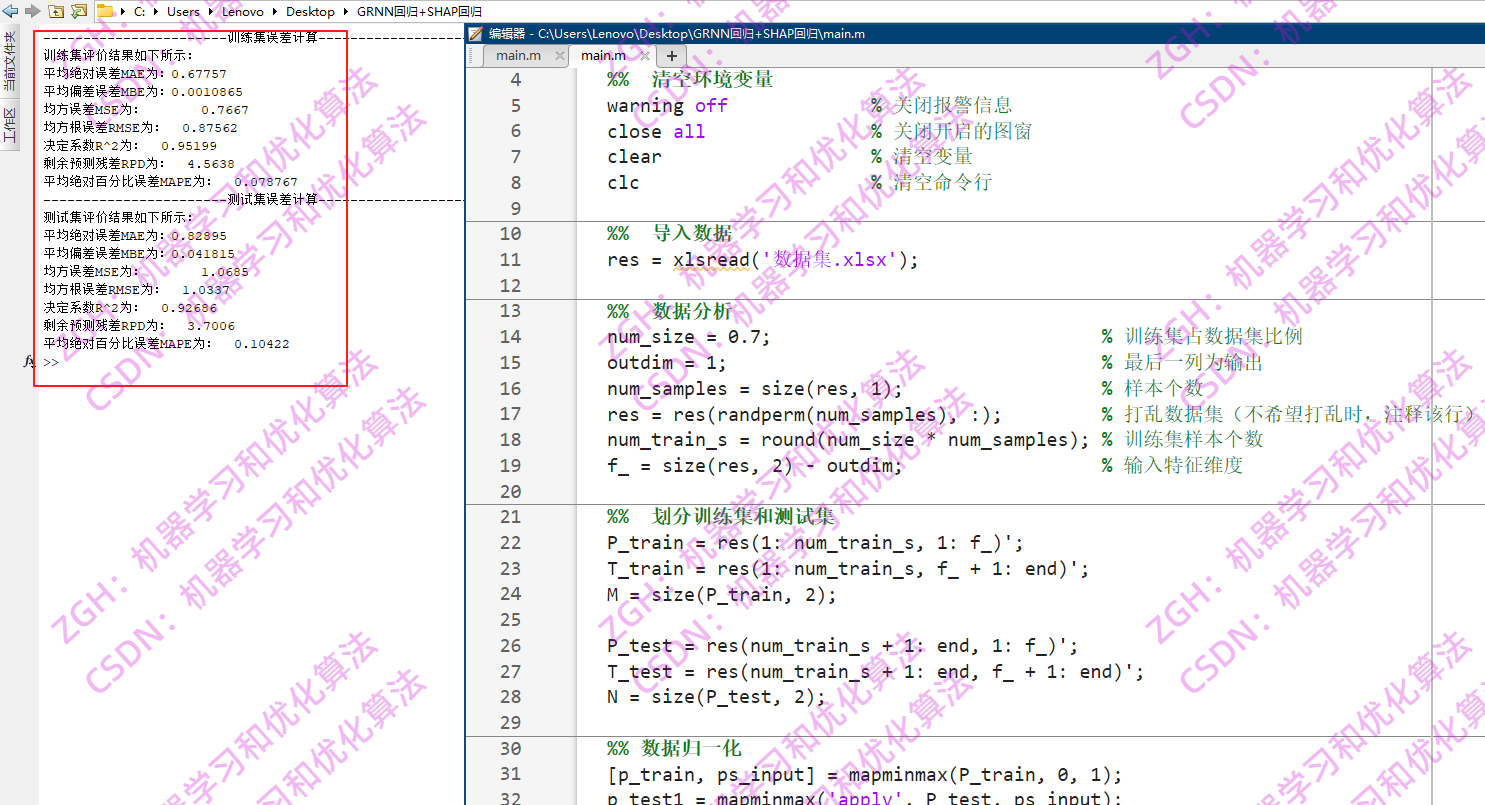The image size is (1485, 805).
Task: Open a new editor tab with the plus icon
Action: pyautogui.click(x=670, y=55)
